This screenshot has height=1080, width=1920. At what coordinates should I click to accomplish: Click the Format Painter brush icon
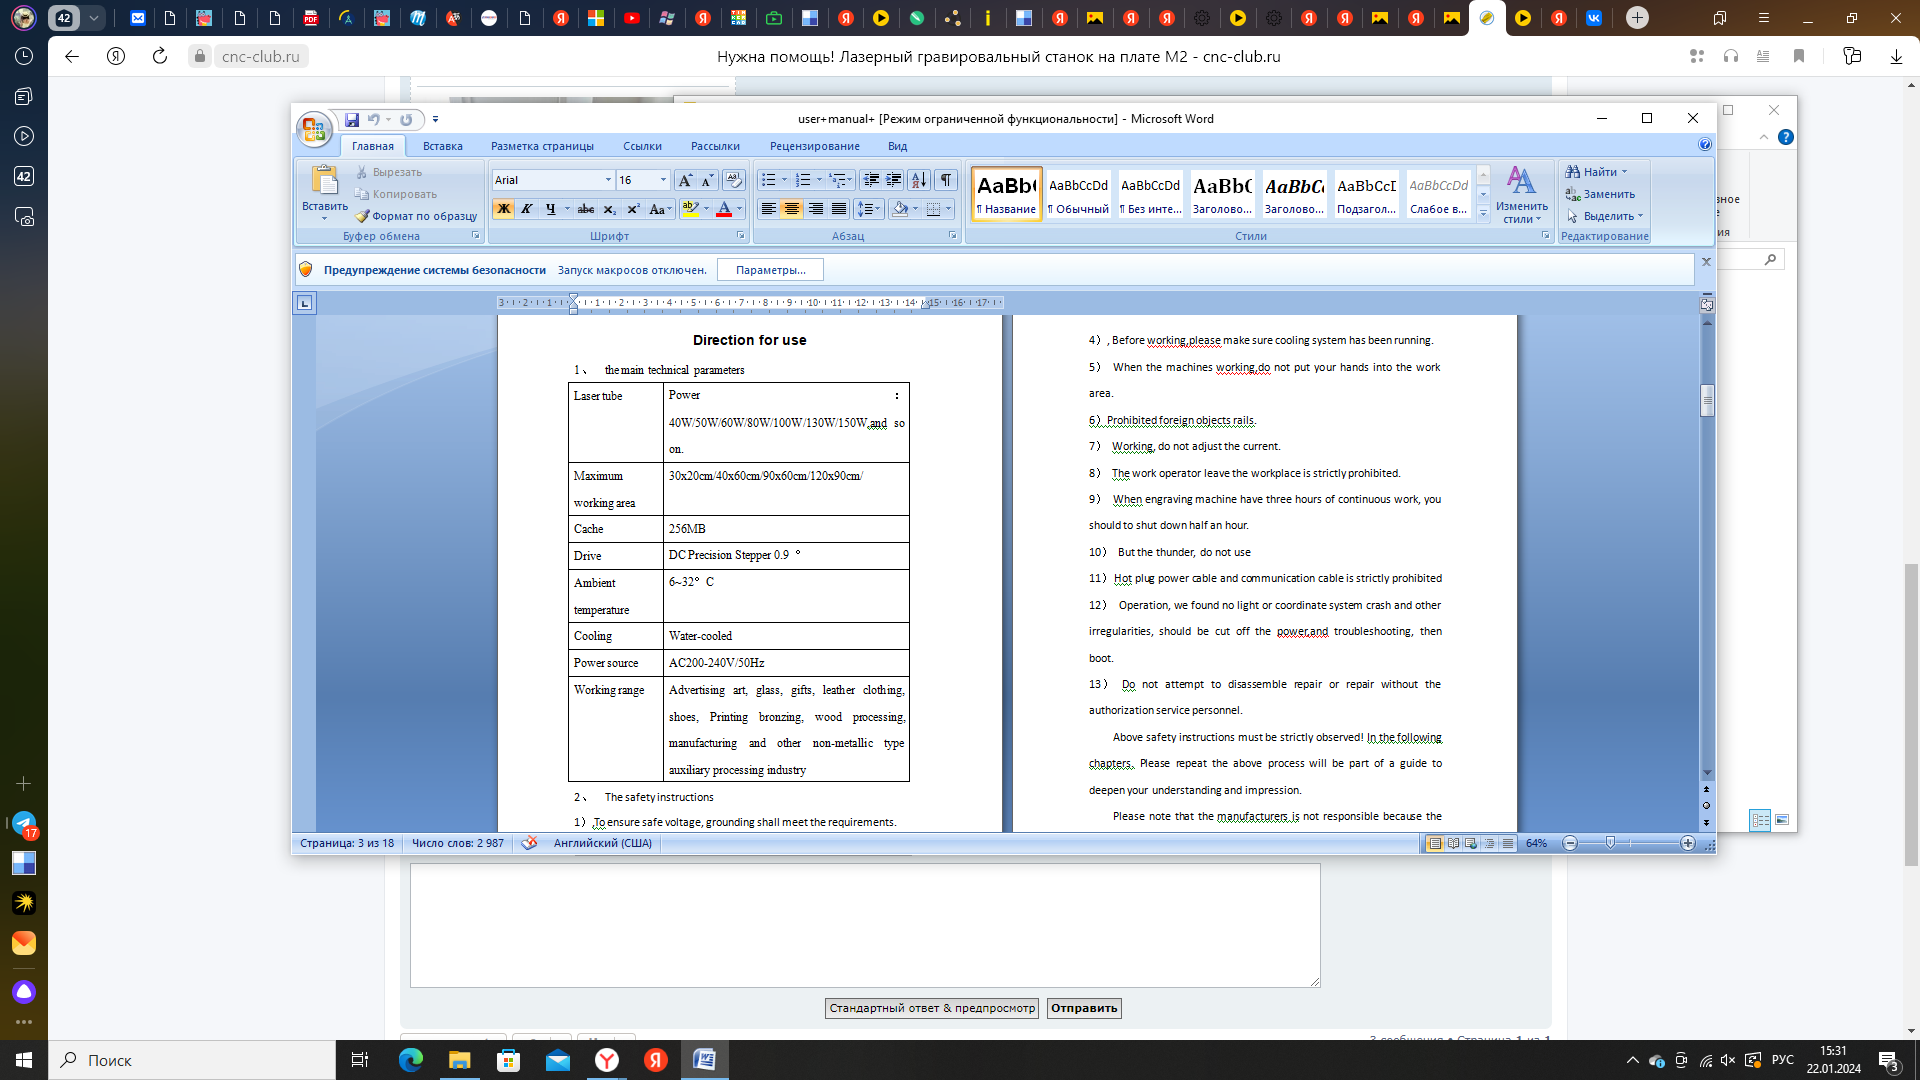tap(363, 216)
